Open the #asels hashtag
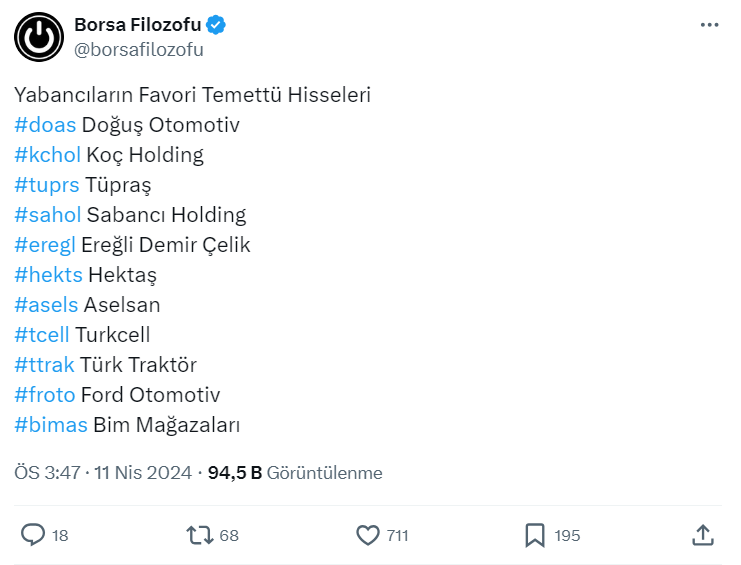 [46, 305]
